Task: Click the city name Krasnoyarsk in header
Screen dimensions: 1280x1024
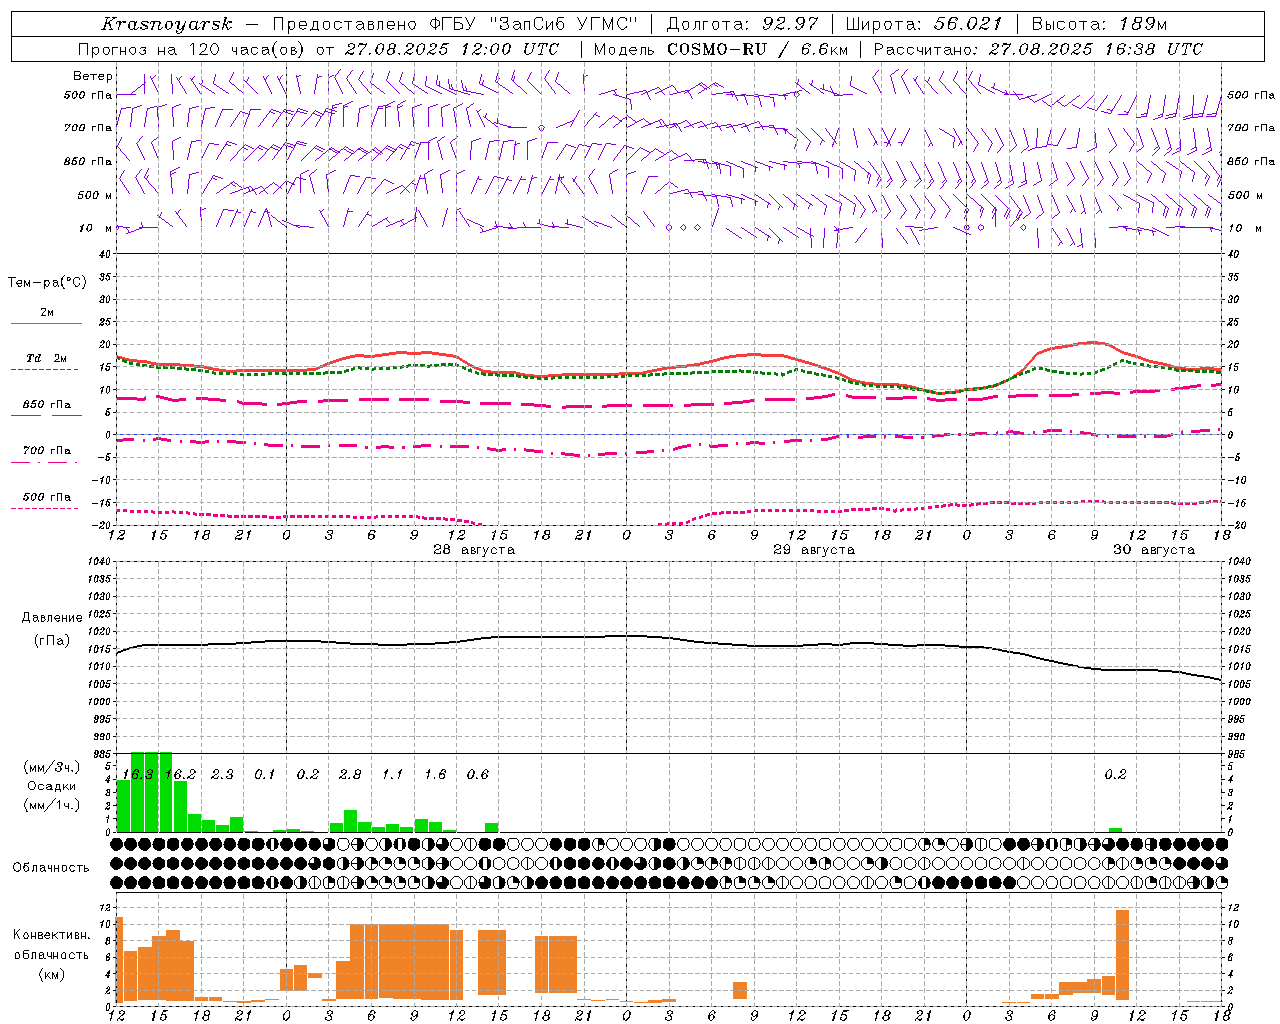Action: pos(167,24)
